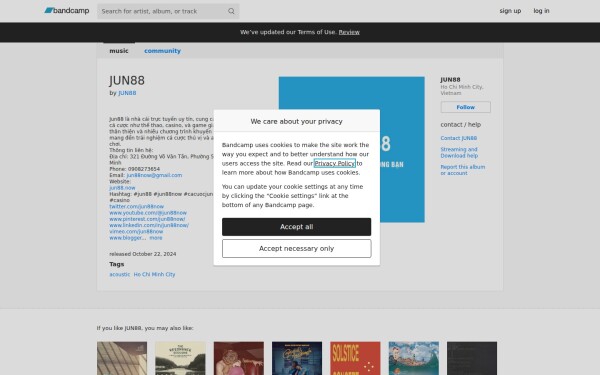
Task: Report this album or account
Action: [x=462, y=170]
